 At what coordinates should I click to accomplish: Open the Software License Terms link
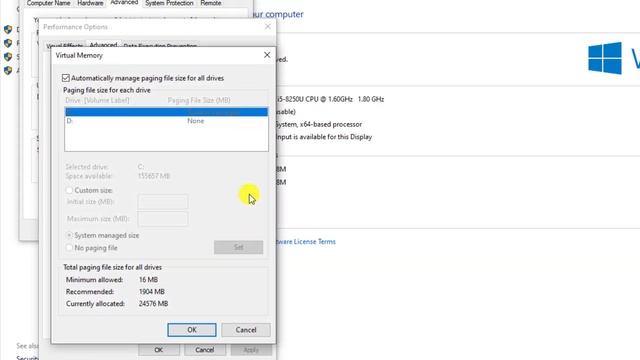coord(305,242)
